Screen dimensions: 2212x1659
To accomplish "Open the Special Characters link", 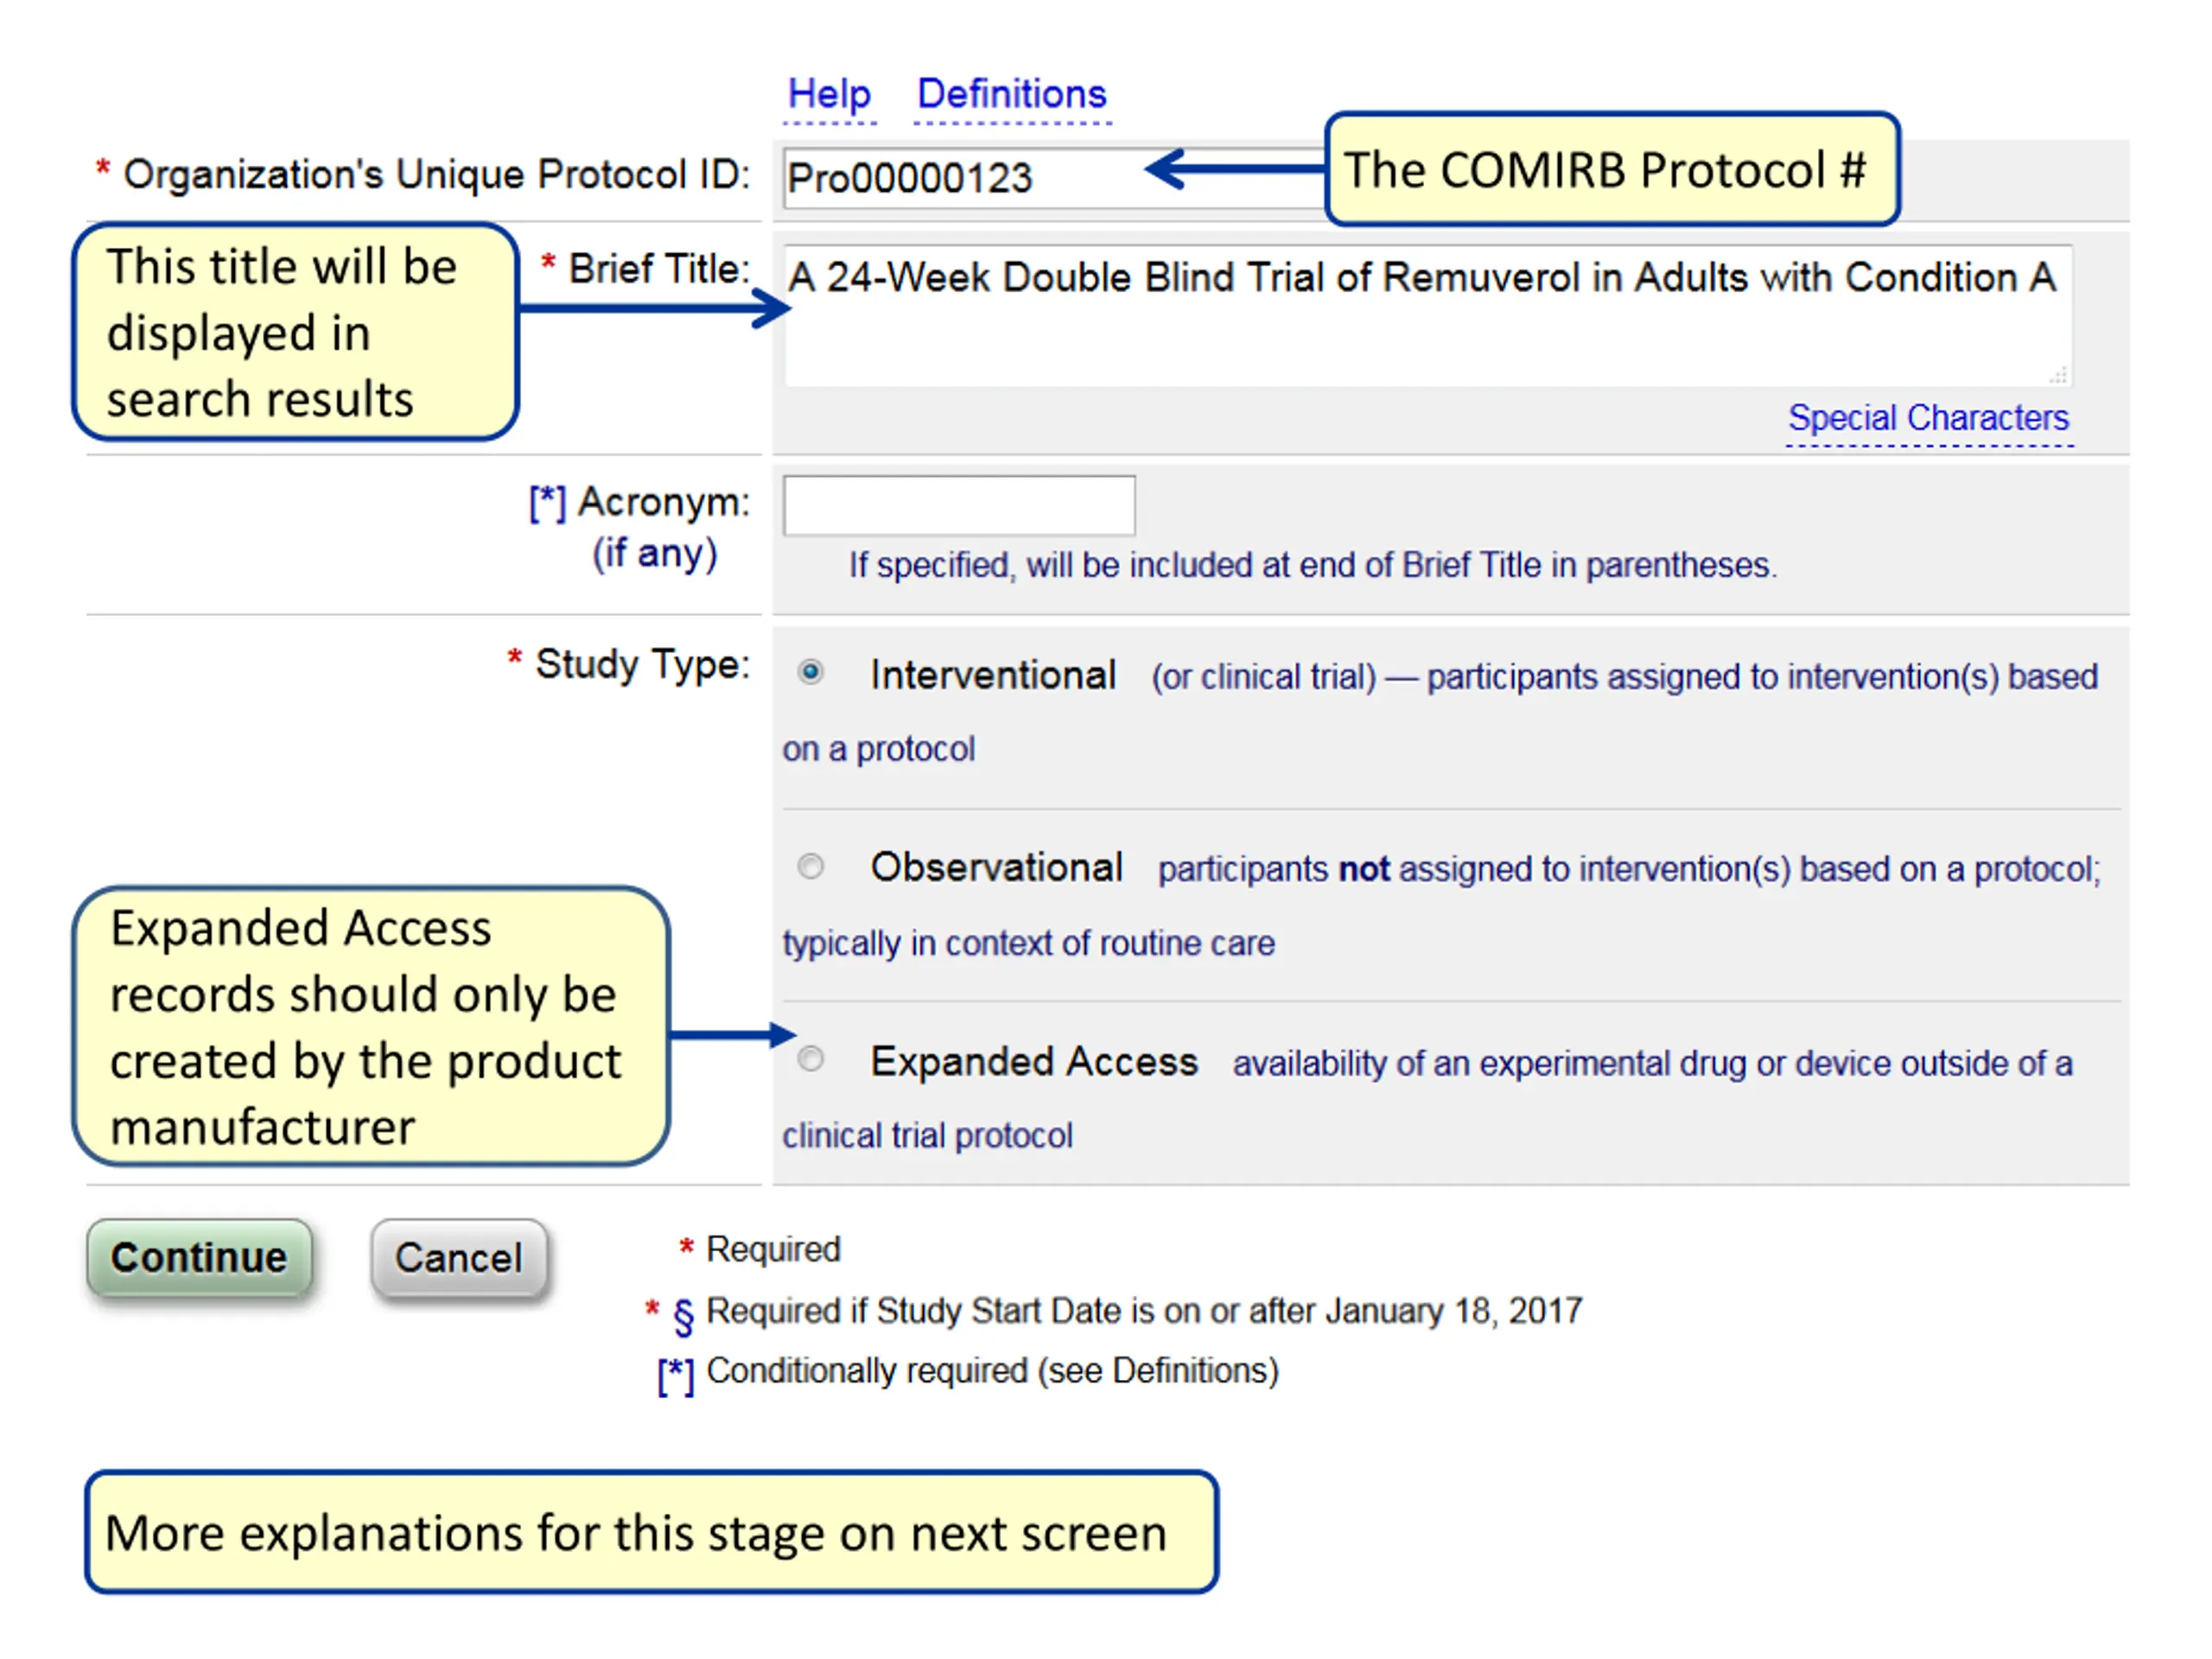I will click(x=1928, y=418).
